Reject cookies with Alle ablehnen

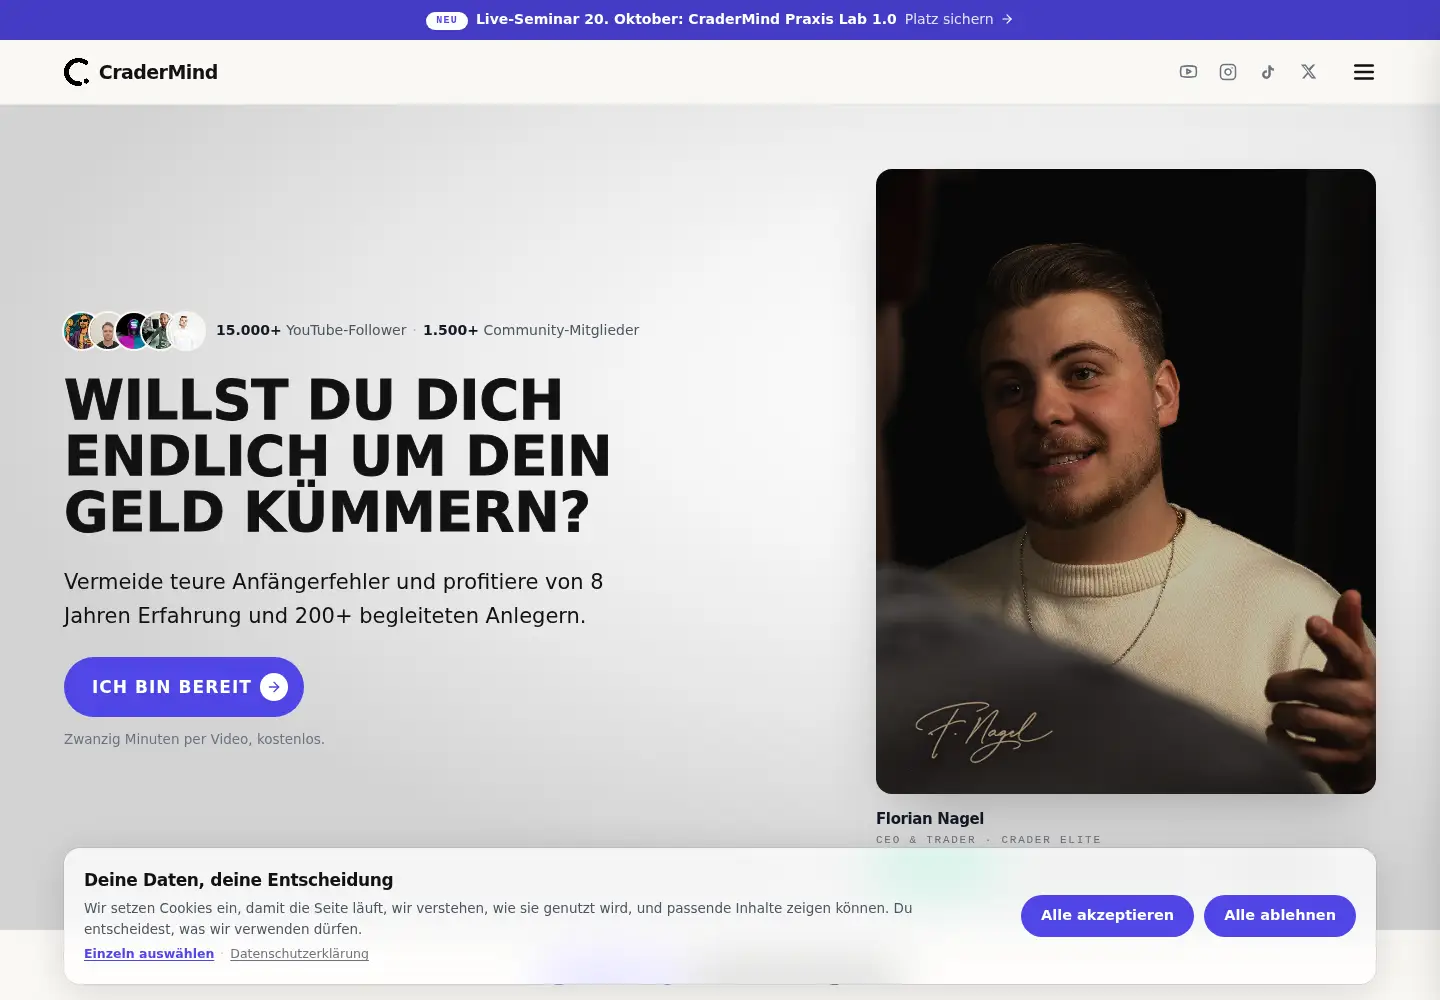pyautogui.click(x=1280, y=916)
